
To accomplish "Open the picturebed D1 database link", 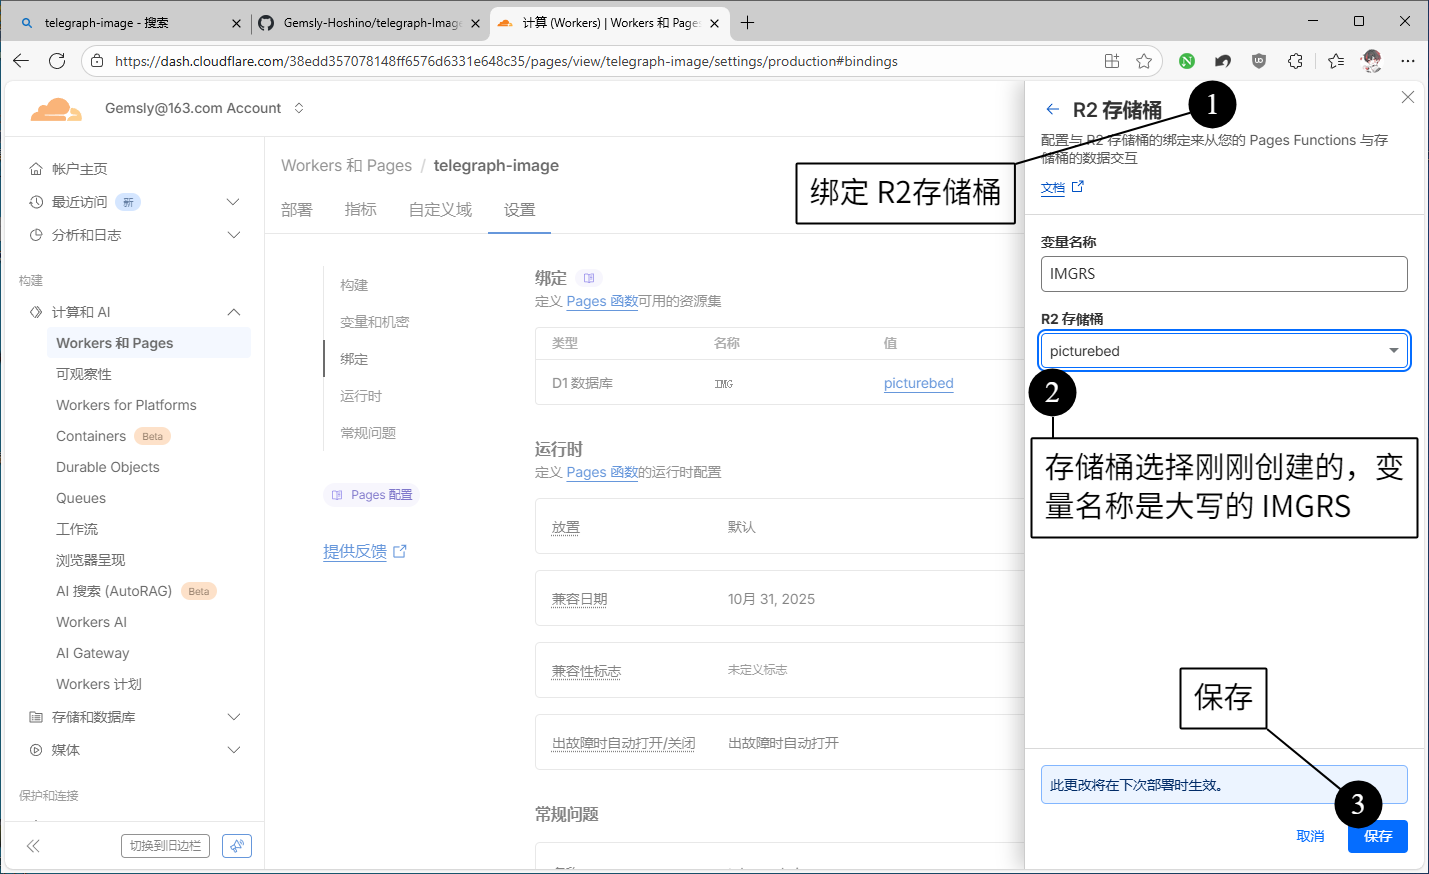I will (x=918, y=383).
